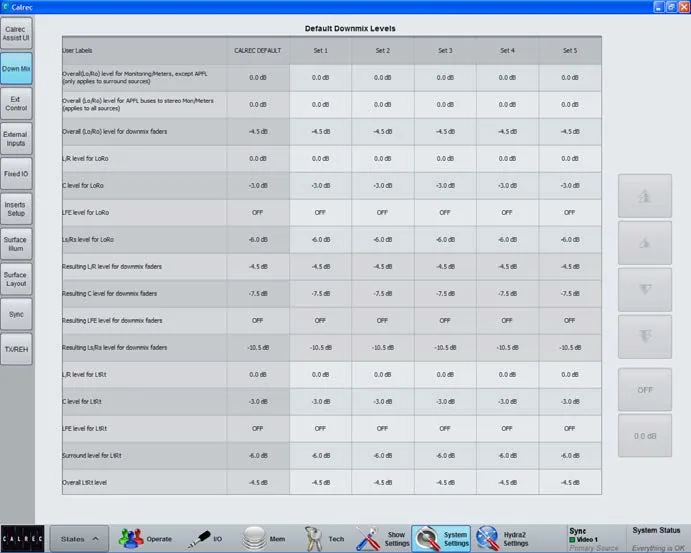Screen dimensions: 691x553
Task: Open the External Inputs tab
Action: point(16,139)
